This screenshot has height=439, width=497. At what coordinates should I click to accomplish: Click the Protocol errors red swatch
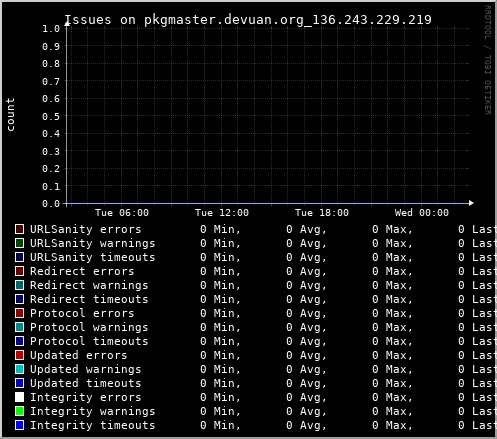tap(19, 313)
